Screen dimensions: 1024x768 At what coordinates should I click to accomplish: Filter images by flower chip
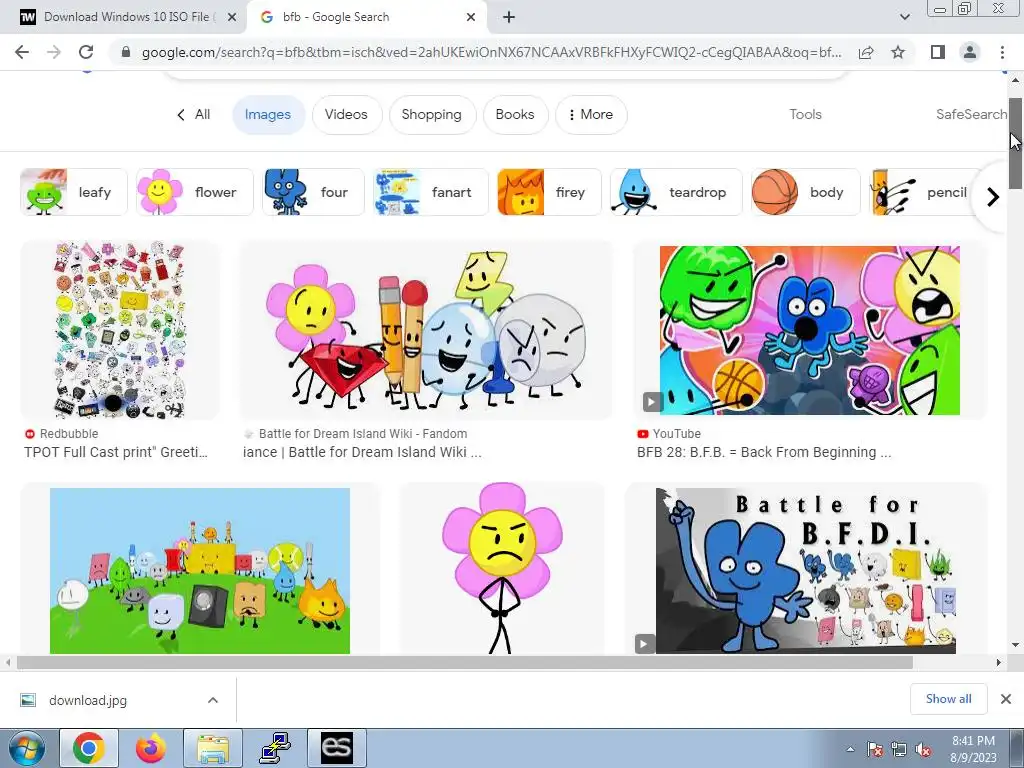coord(195,192)
